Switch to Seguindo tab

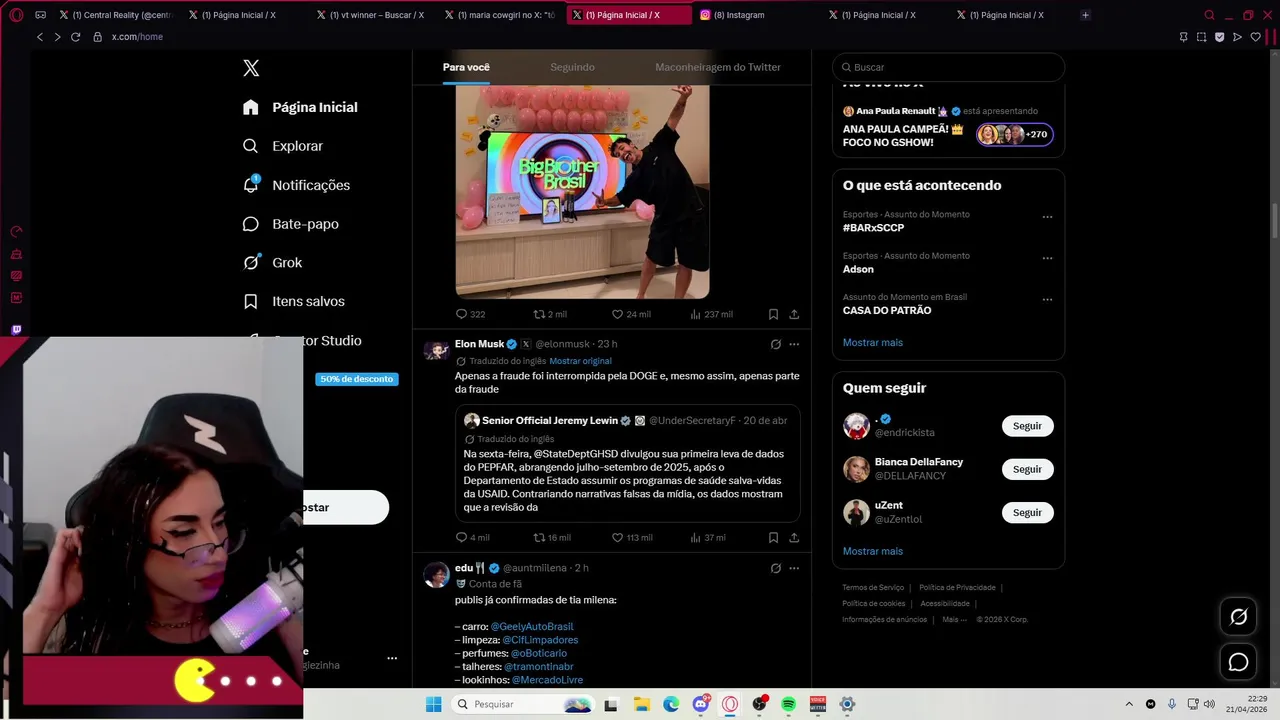point(572,67)
